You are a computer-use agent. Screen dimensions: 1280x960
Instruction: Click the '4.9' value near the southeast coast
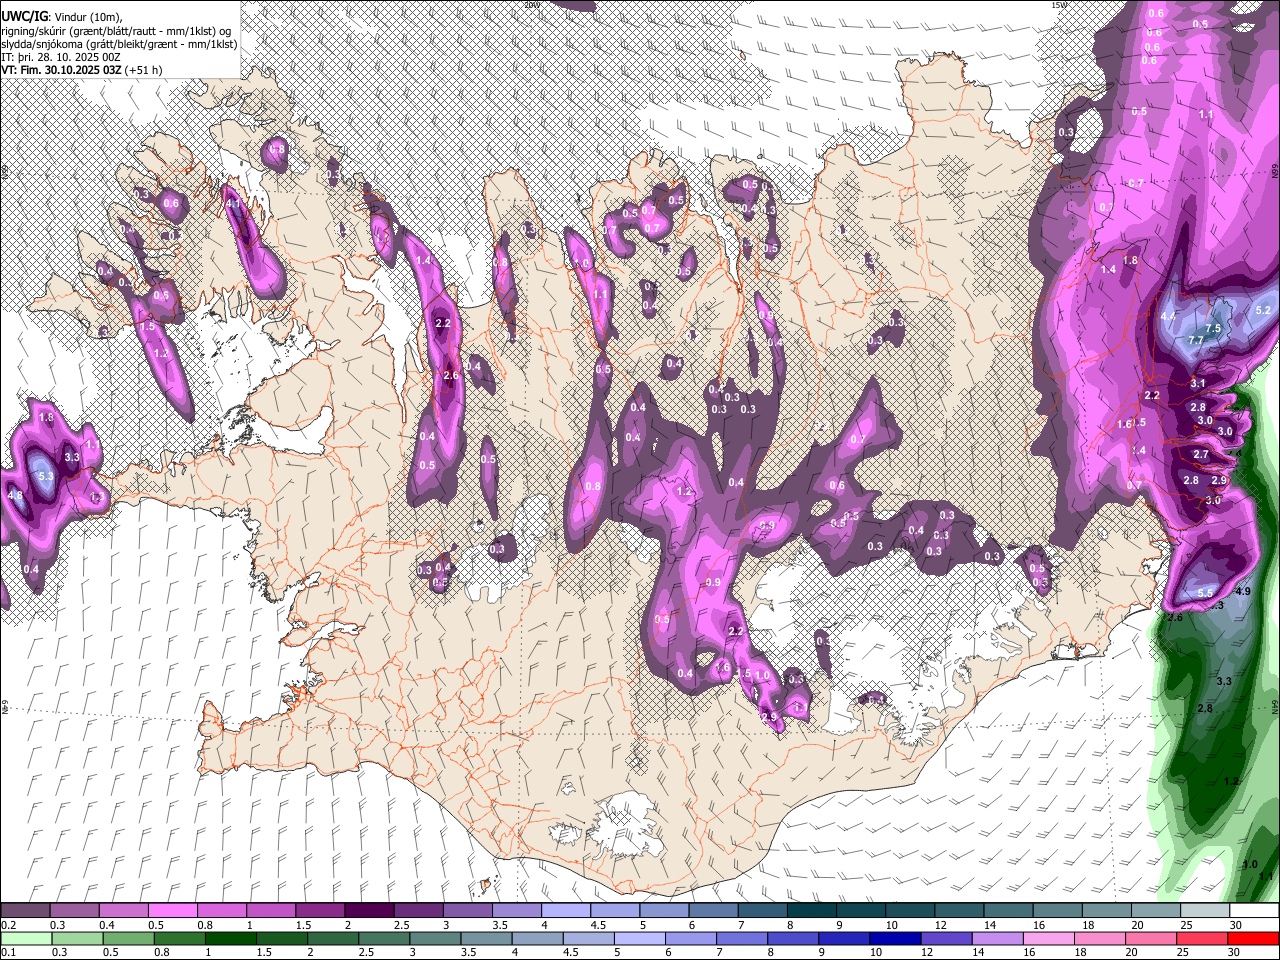pyautogui.click(x=1243, y=592)
